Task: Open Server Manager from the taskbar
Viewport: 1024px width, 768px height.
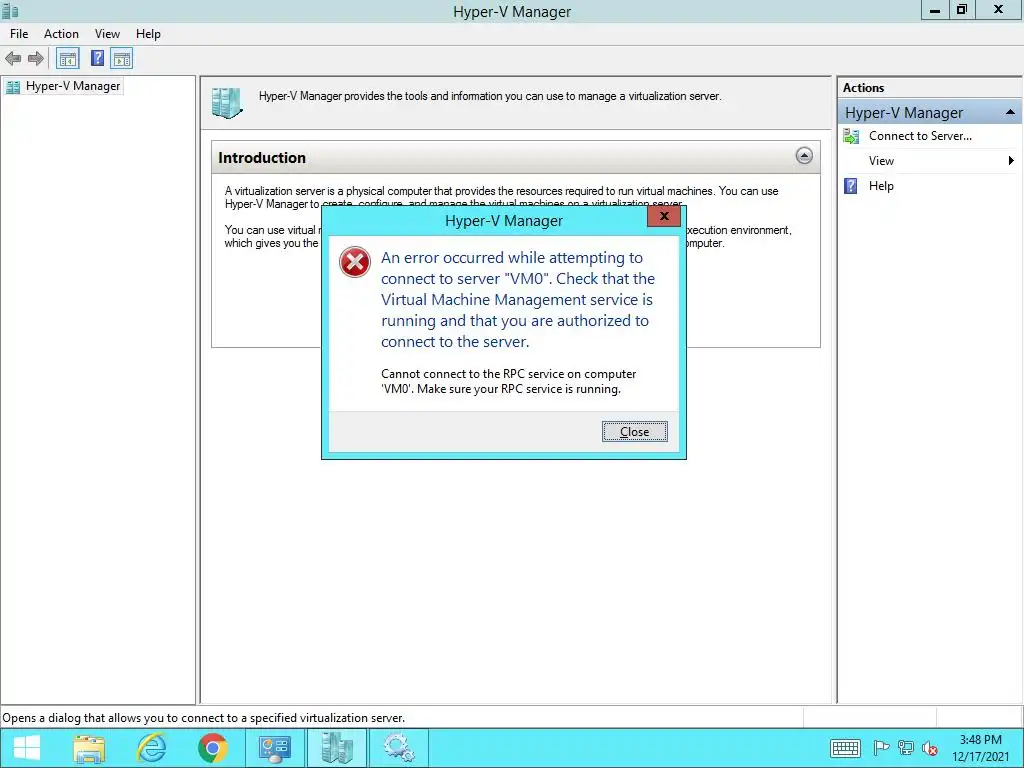Action: (274, 748)
